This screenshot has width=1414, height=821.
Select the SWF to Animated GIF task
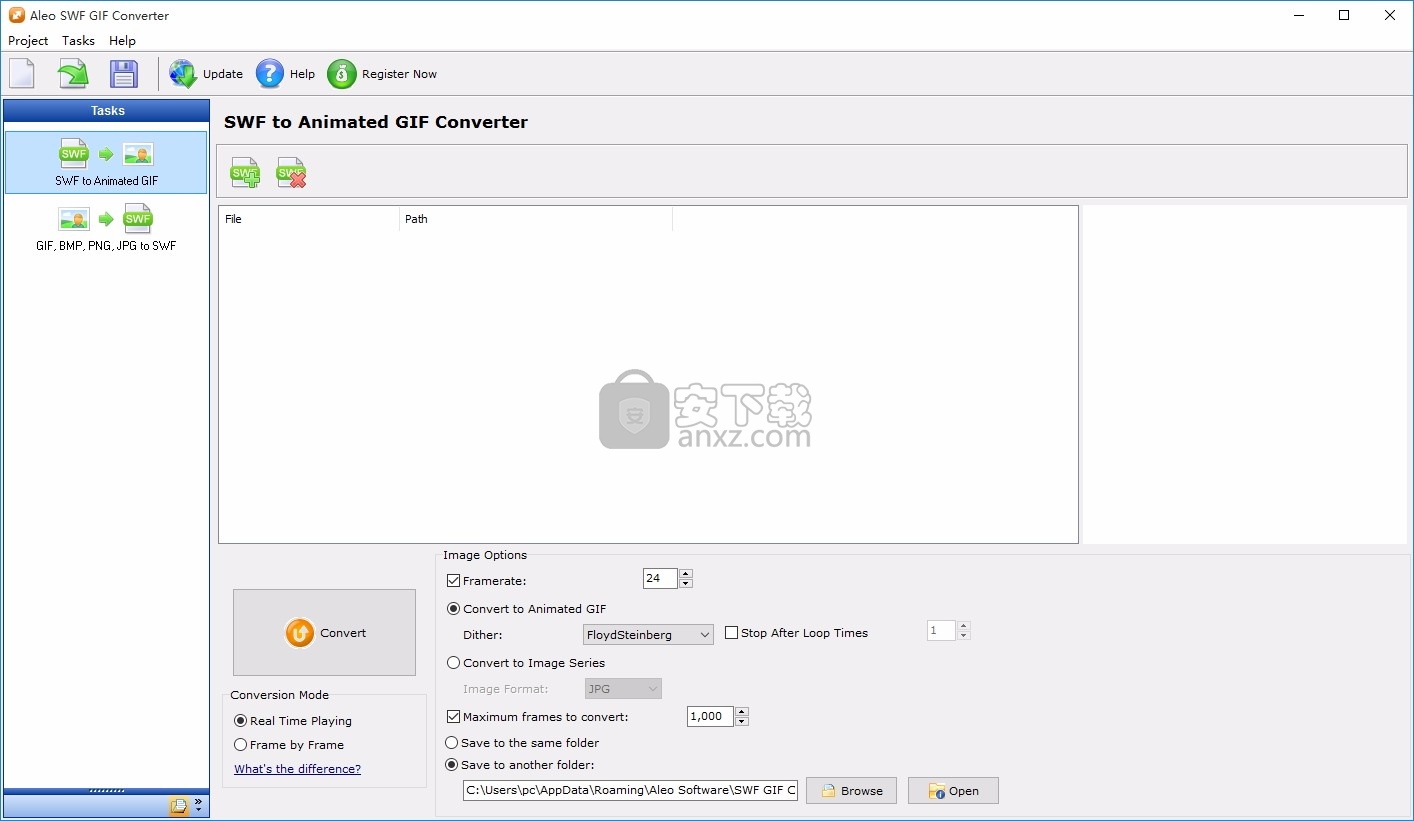tap(106, 163)
